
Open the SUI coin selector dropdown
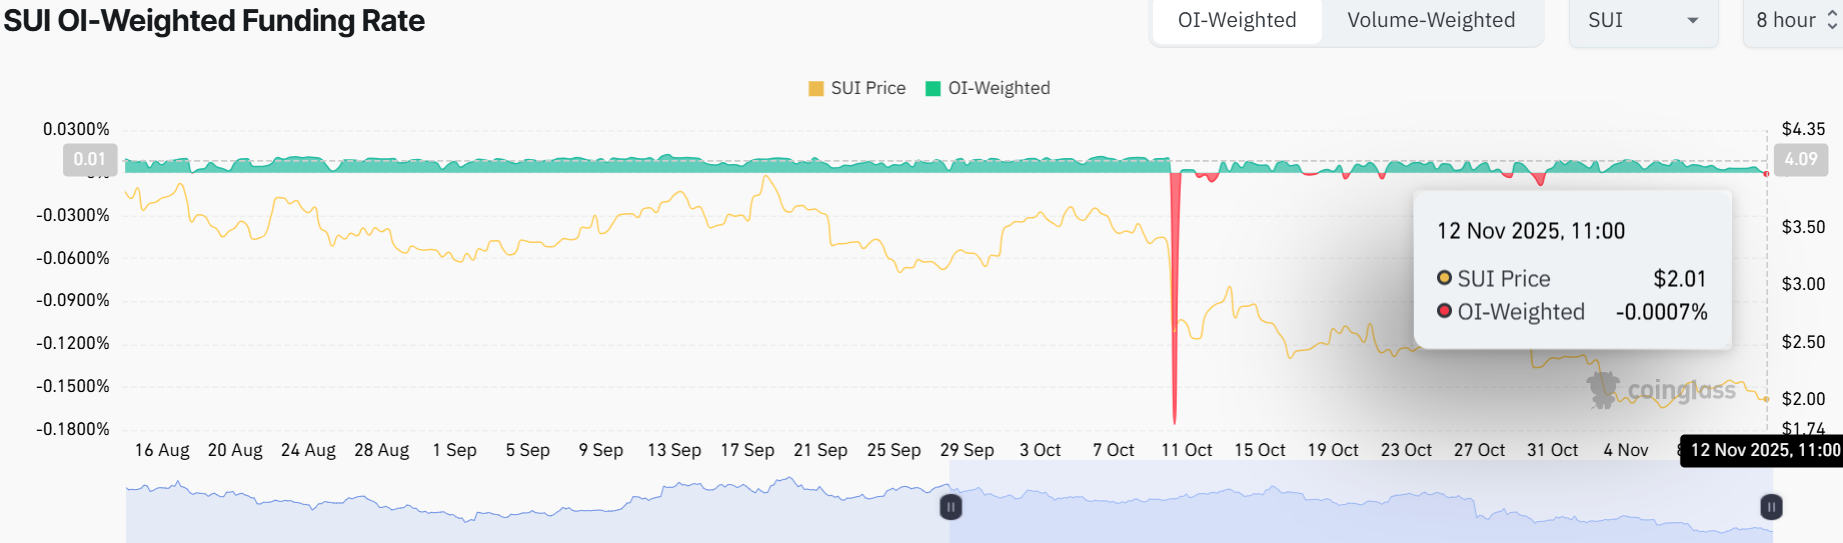coord(1642,21)
